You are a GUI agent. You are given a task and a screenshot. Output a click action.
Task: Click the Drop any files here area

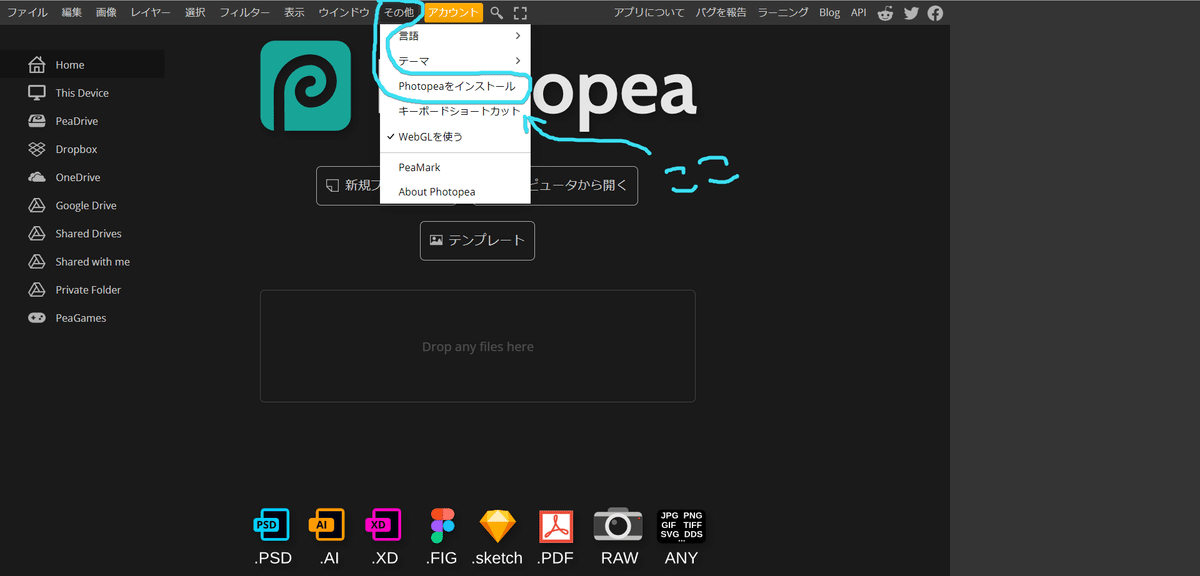pos(477,346)
